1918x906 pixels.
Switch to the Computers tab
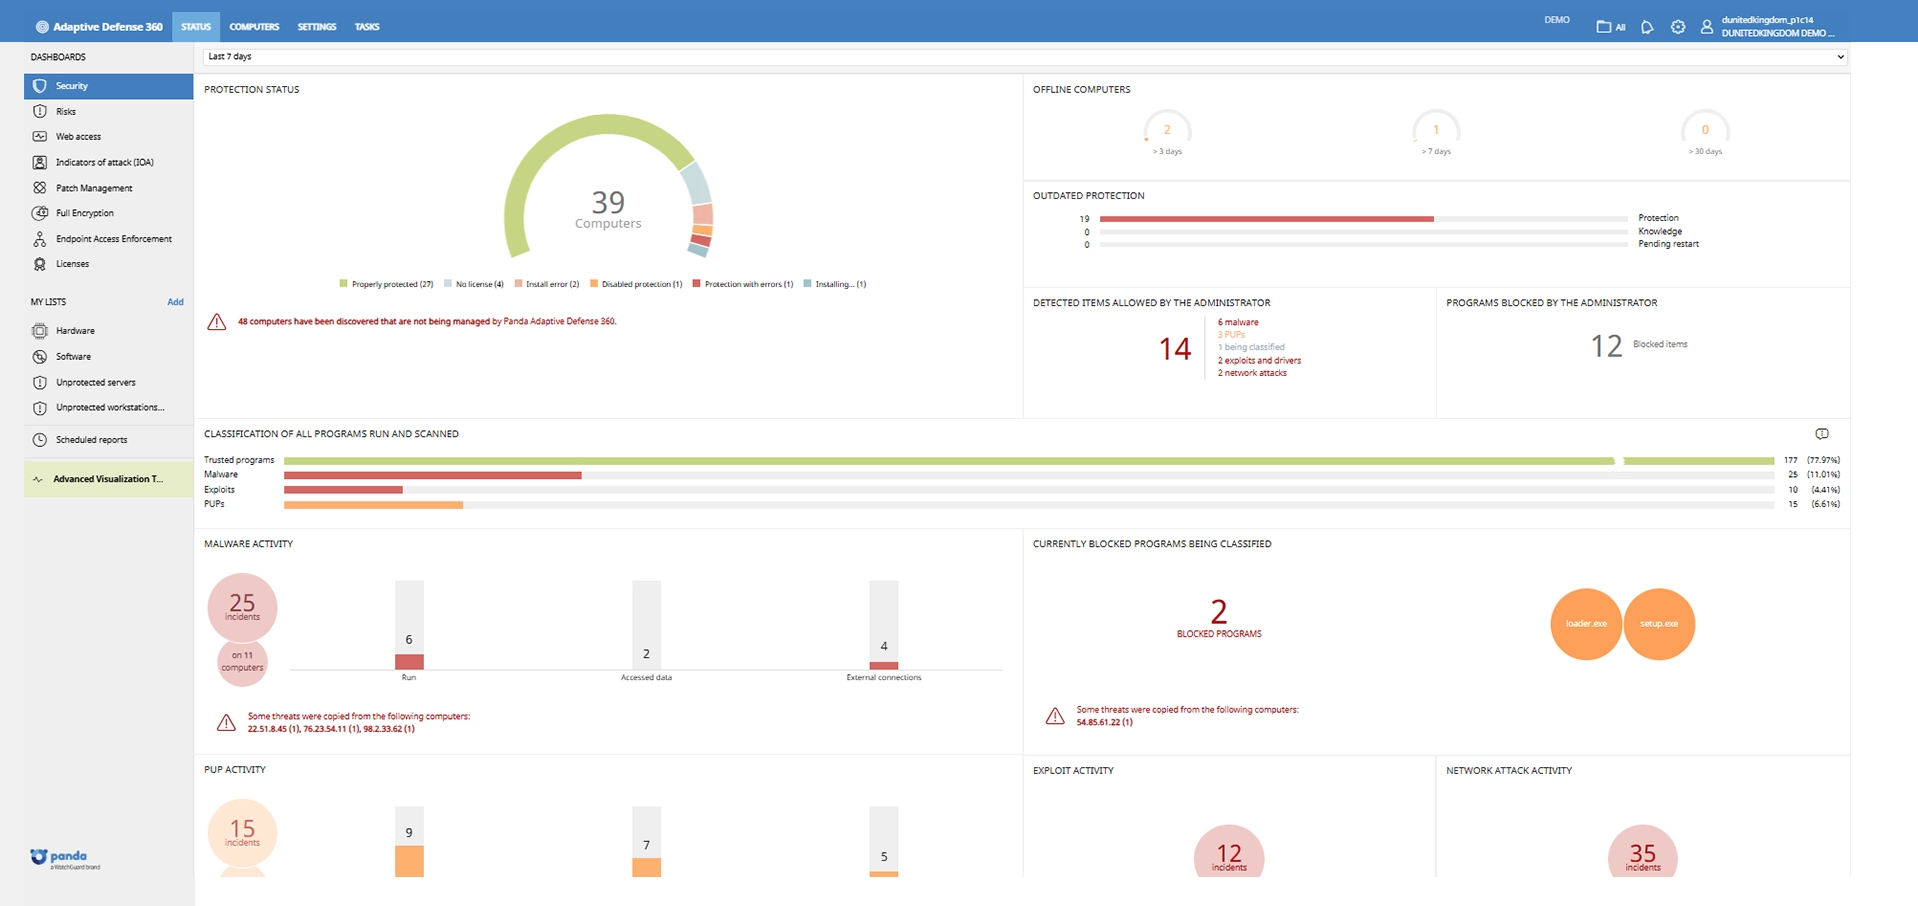click(x=254, y=27)
